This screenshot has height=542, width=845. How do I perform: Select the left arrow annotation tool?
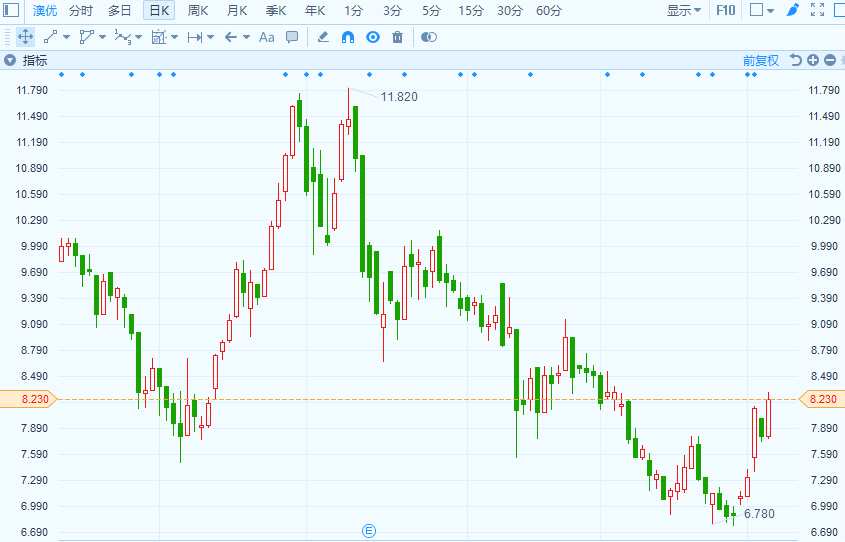pyautogui.click(x=231, y=37)
